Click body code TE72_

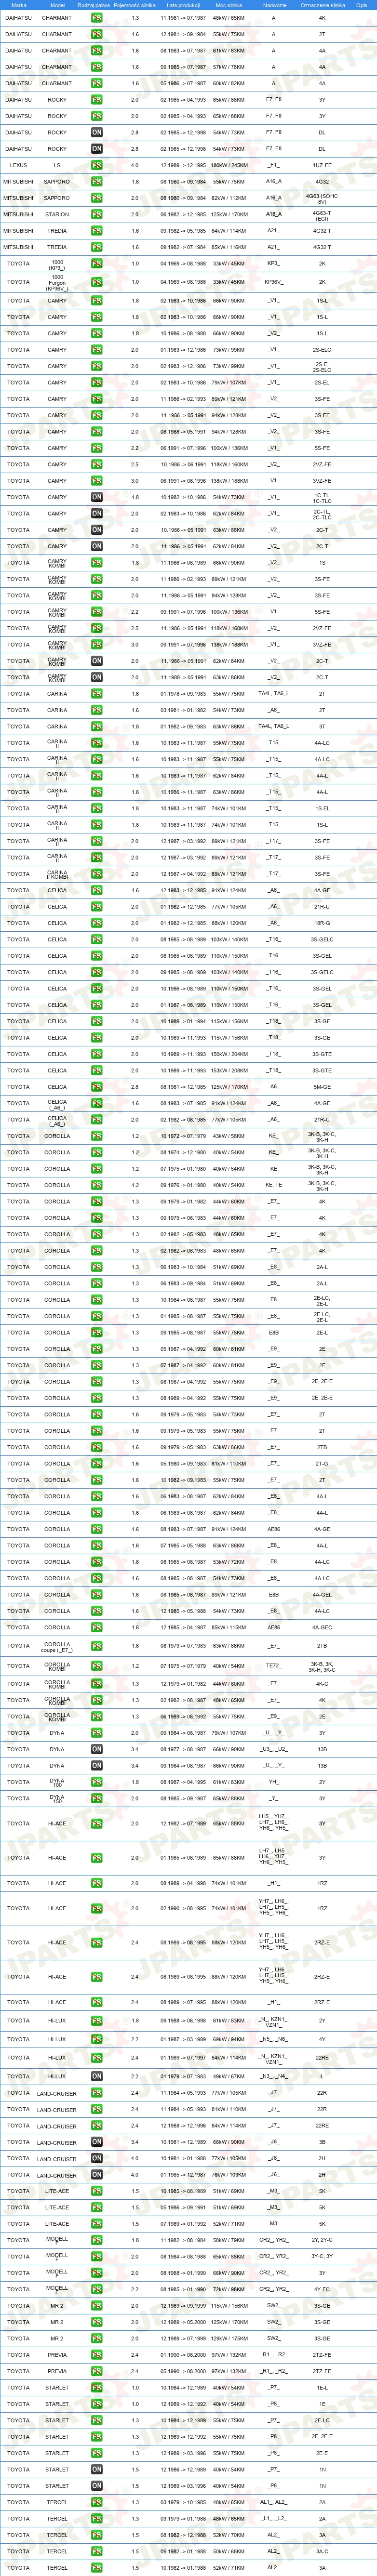coord(274,1666)
